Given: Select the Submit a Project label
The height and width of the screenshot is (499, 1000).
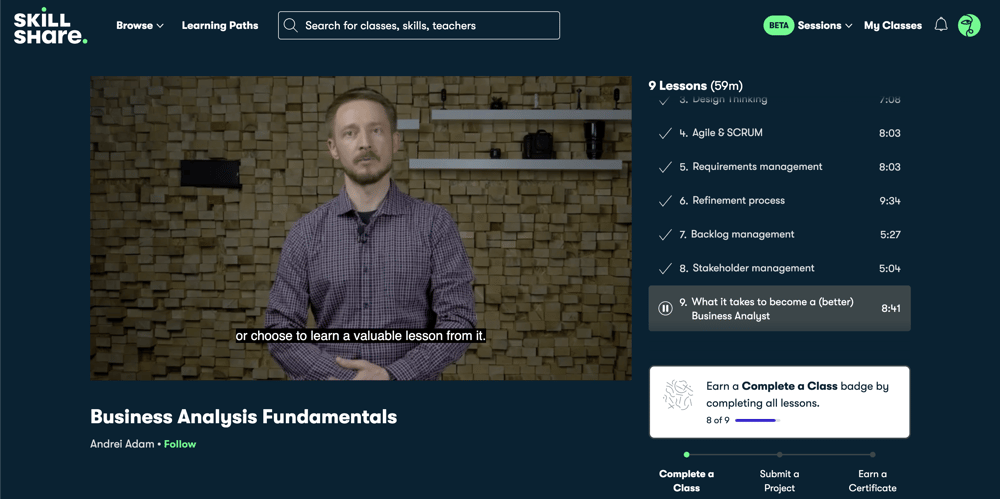Looking at the screenshot, I should 779,481.
